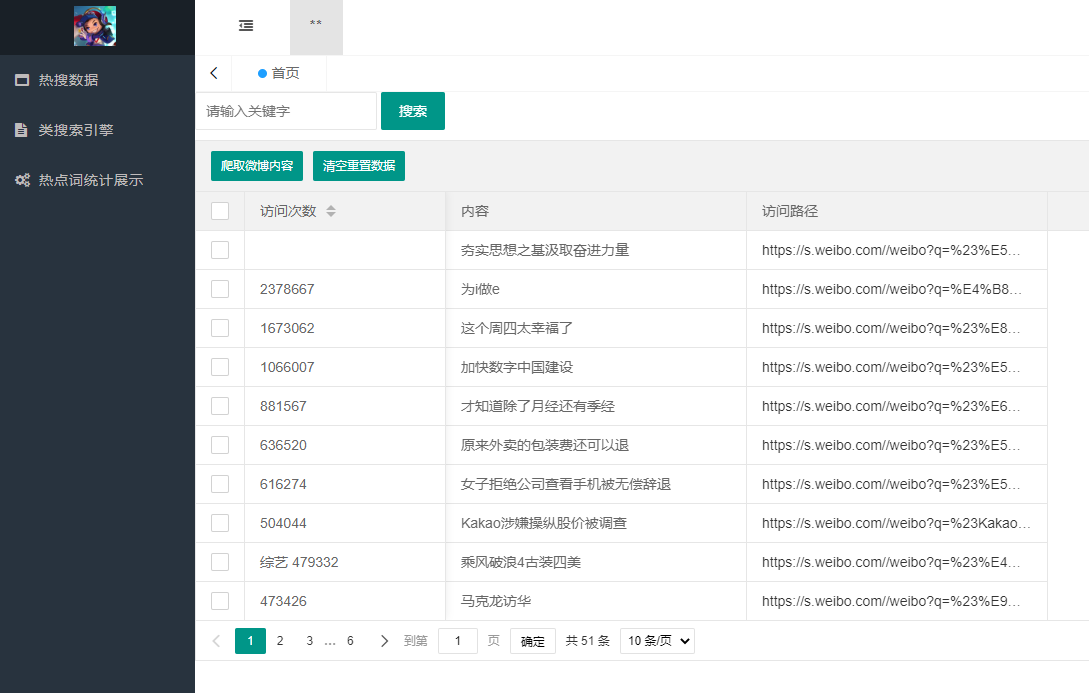Select the checkbox for 马龙龙访华
This screenshot has height=693, width=1089.
(x=219, y=600)
